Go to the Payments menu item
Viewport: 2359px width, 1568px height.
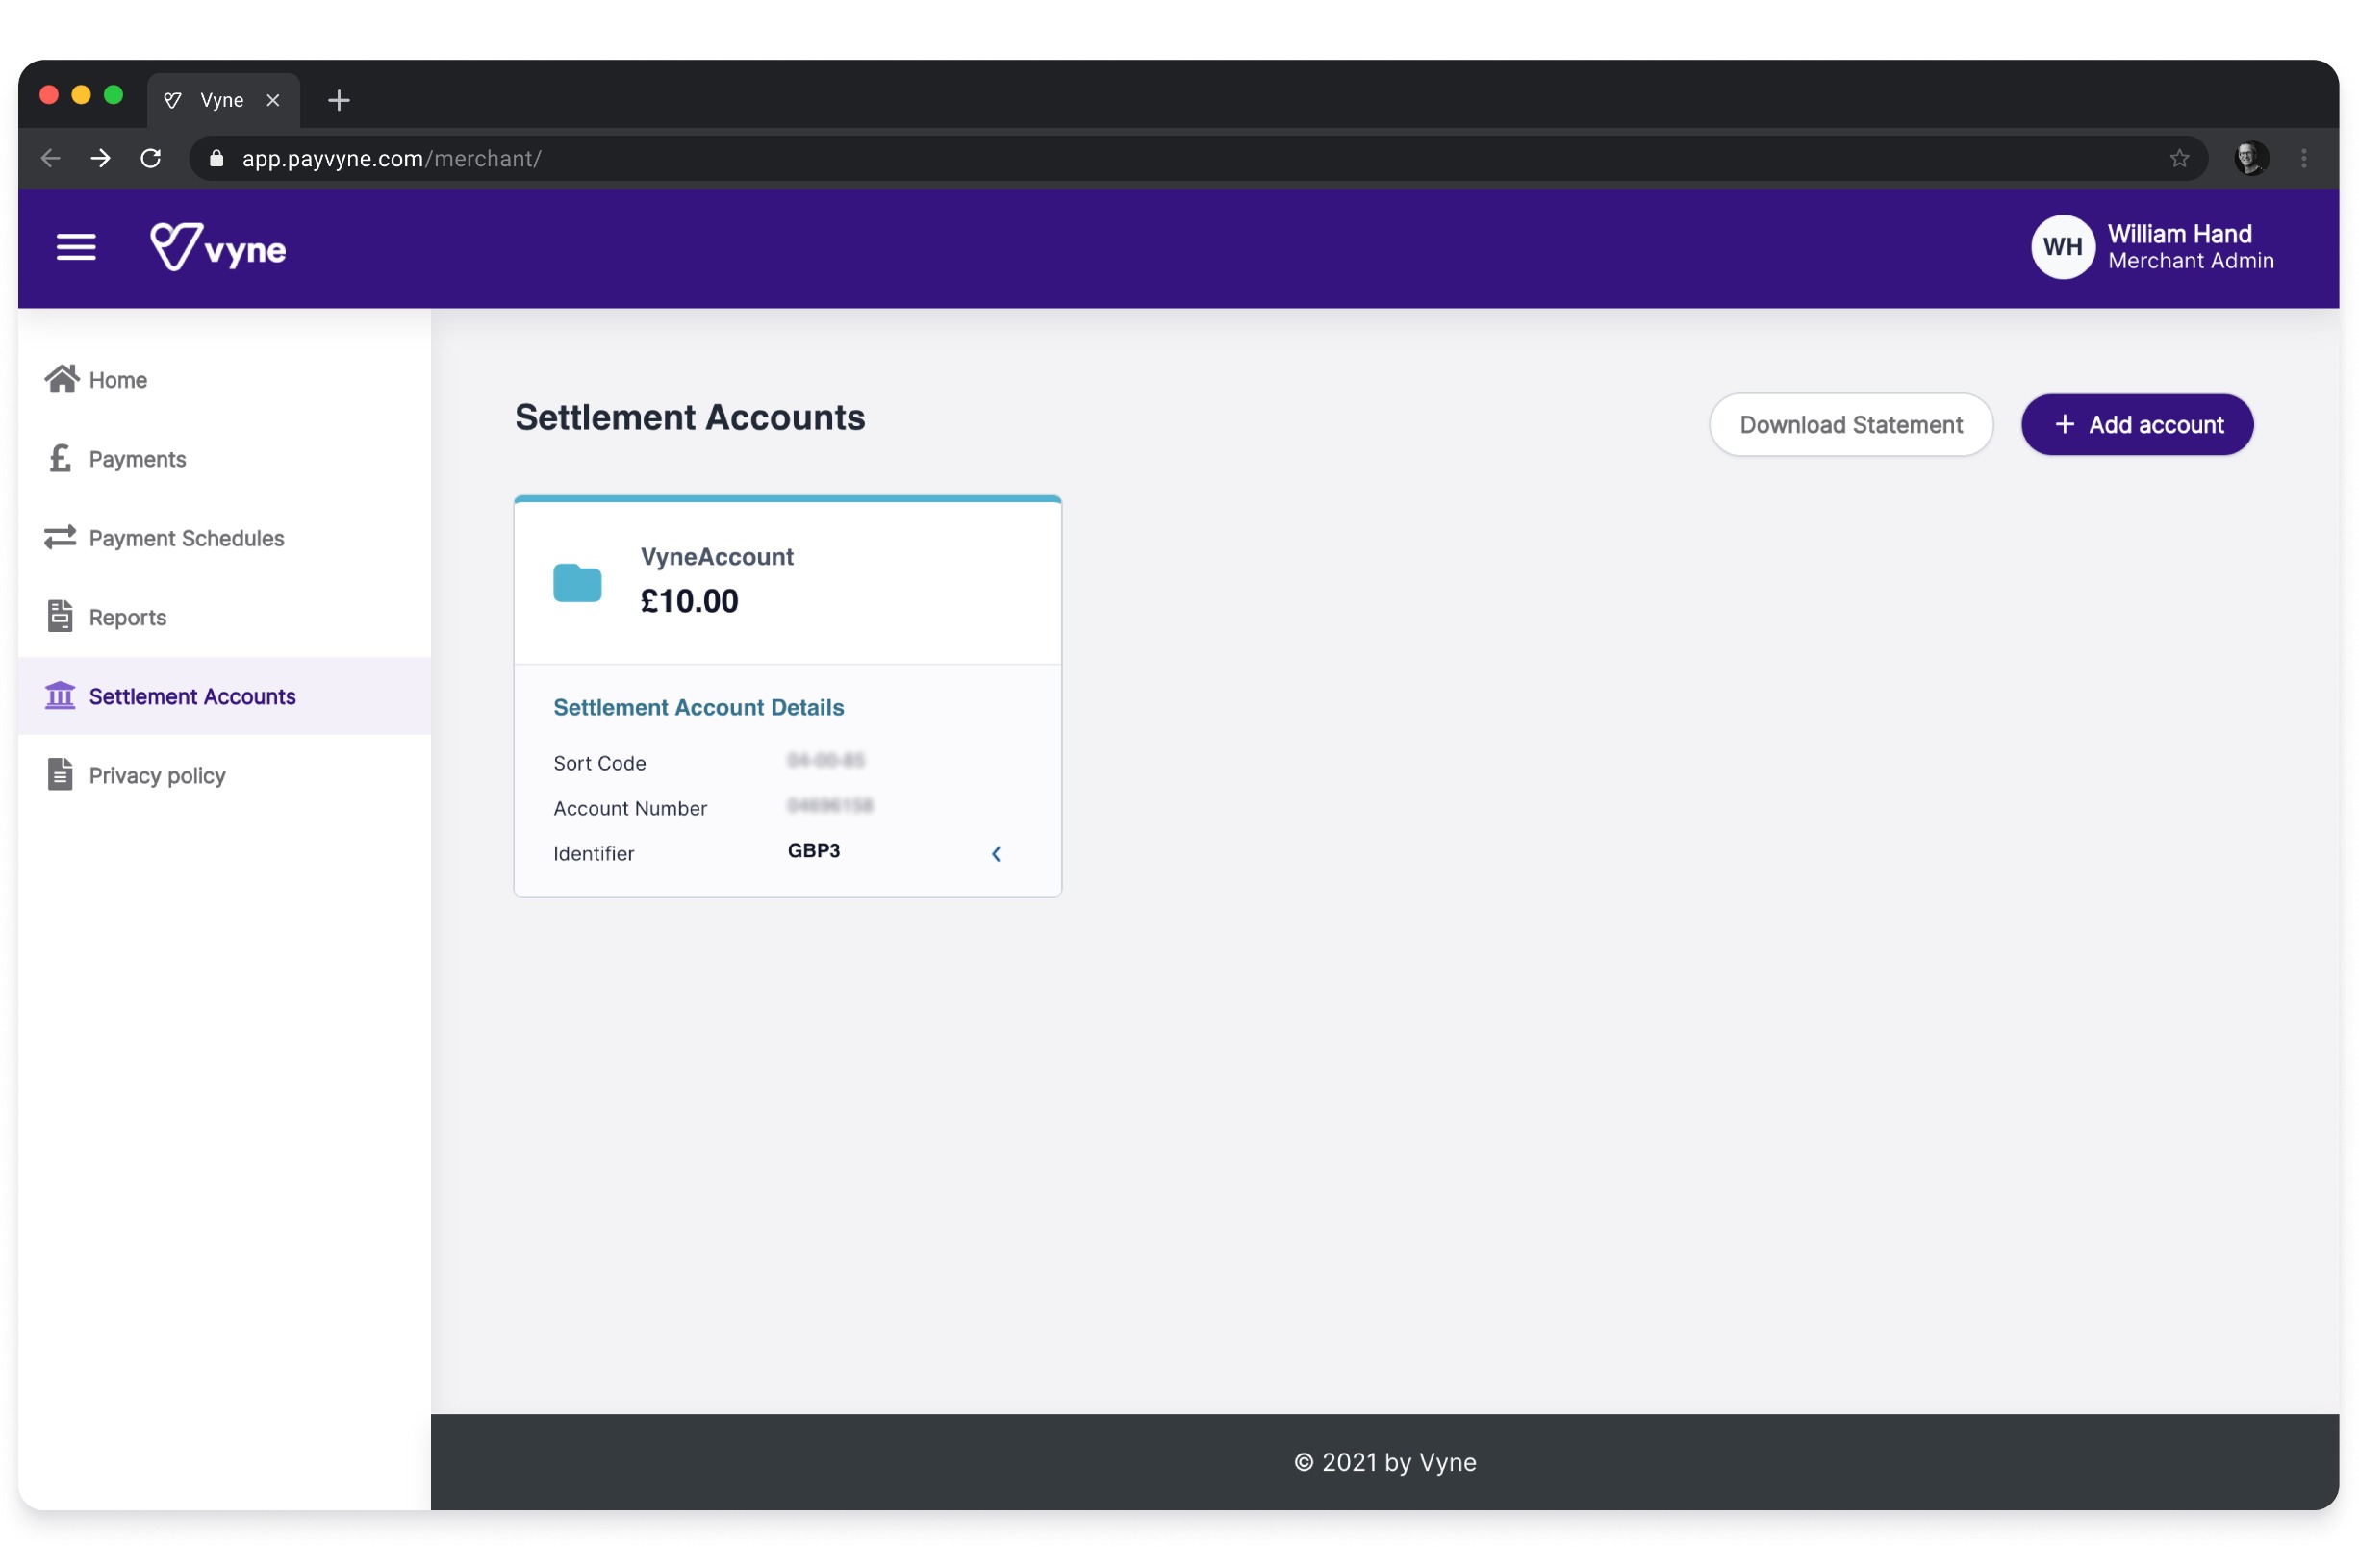pyautogui.click(x=137, y=459)
